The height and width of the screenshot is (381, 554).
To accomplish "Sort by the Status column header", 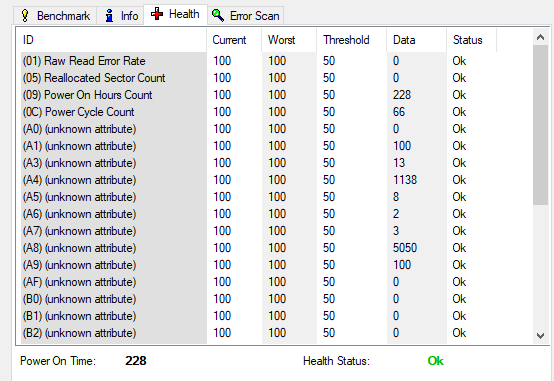I will pos(471,40).
